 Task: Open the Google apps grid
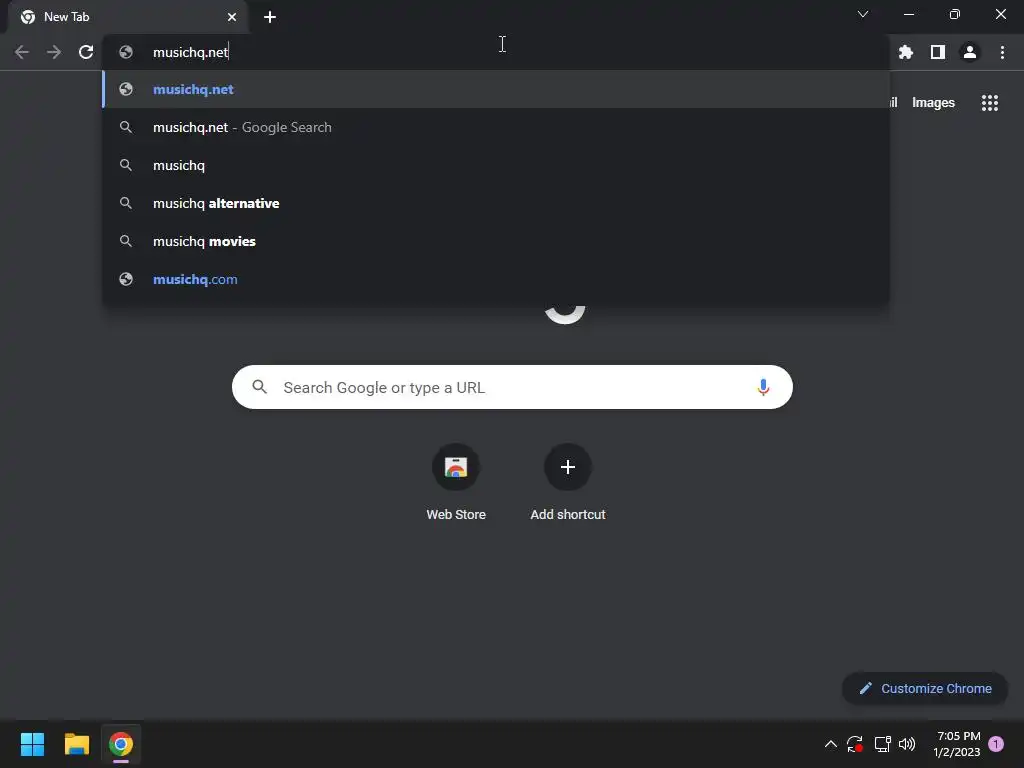[x=989, y=103]
